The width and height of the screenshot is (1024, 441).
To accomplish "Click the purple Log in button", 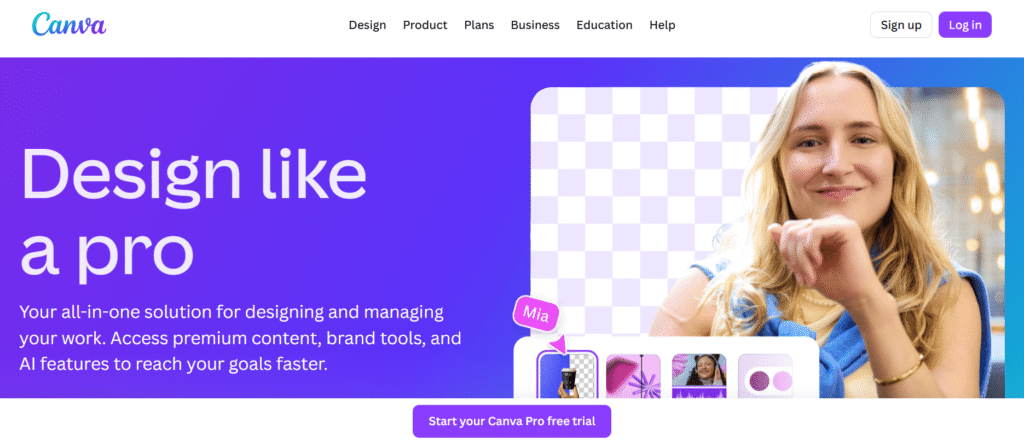I will coord(965,25).
